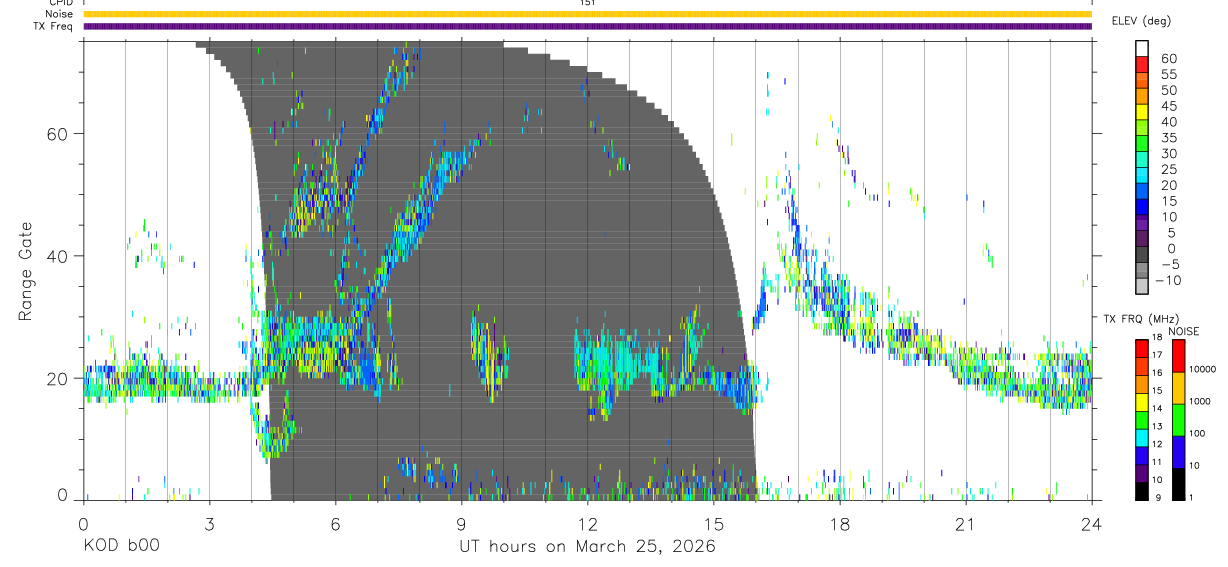The image size is (1228, 567).
Task: Click the 'TX FRQ (MHz)' colorbar title
Action: (x=1141, y=319)
